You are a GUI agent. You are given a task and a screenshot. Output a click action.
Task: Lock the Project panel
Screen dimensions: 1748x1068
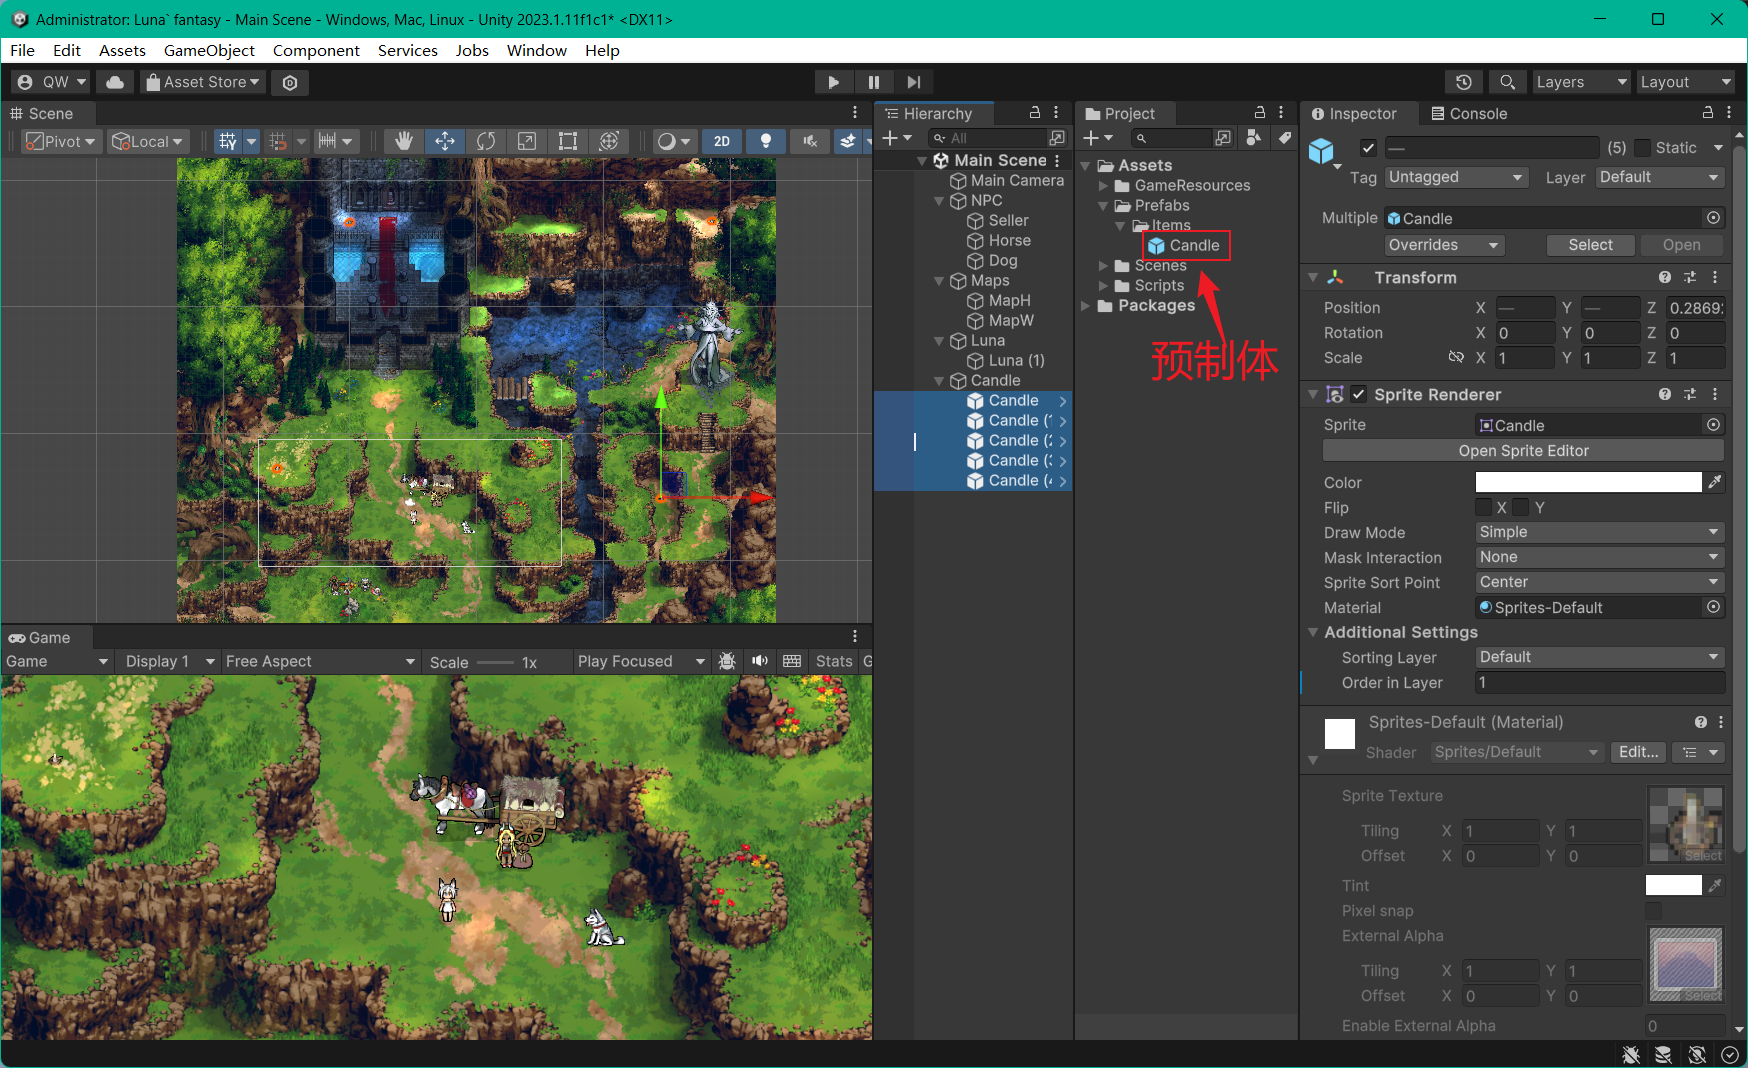click(1260, 113)
